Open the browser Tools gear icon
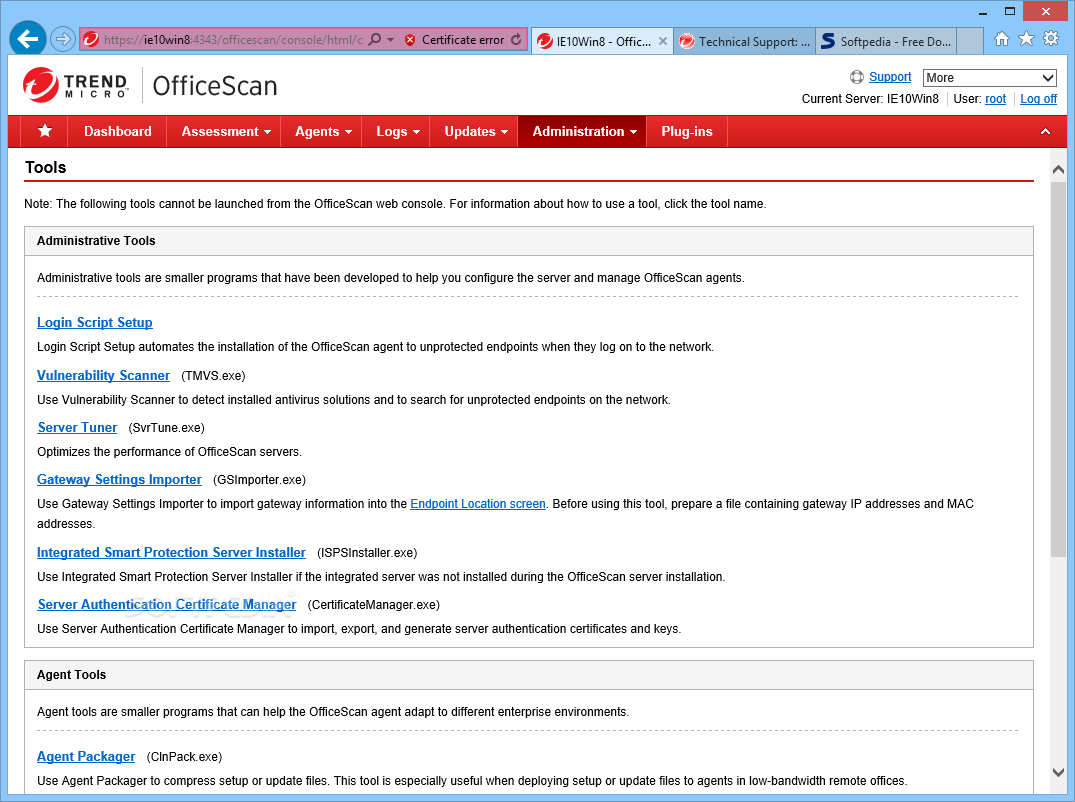1075x802 pixels. (x=1051, y=38)
